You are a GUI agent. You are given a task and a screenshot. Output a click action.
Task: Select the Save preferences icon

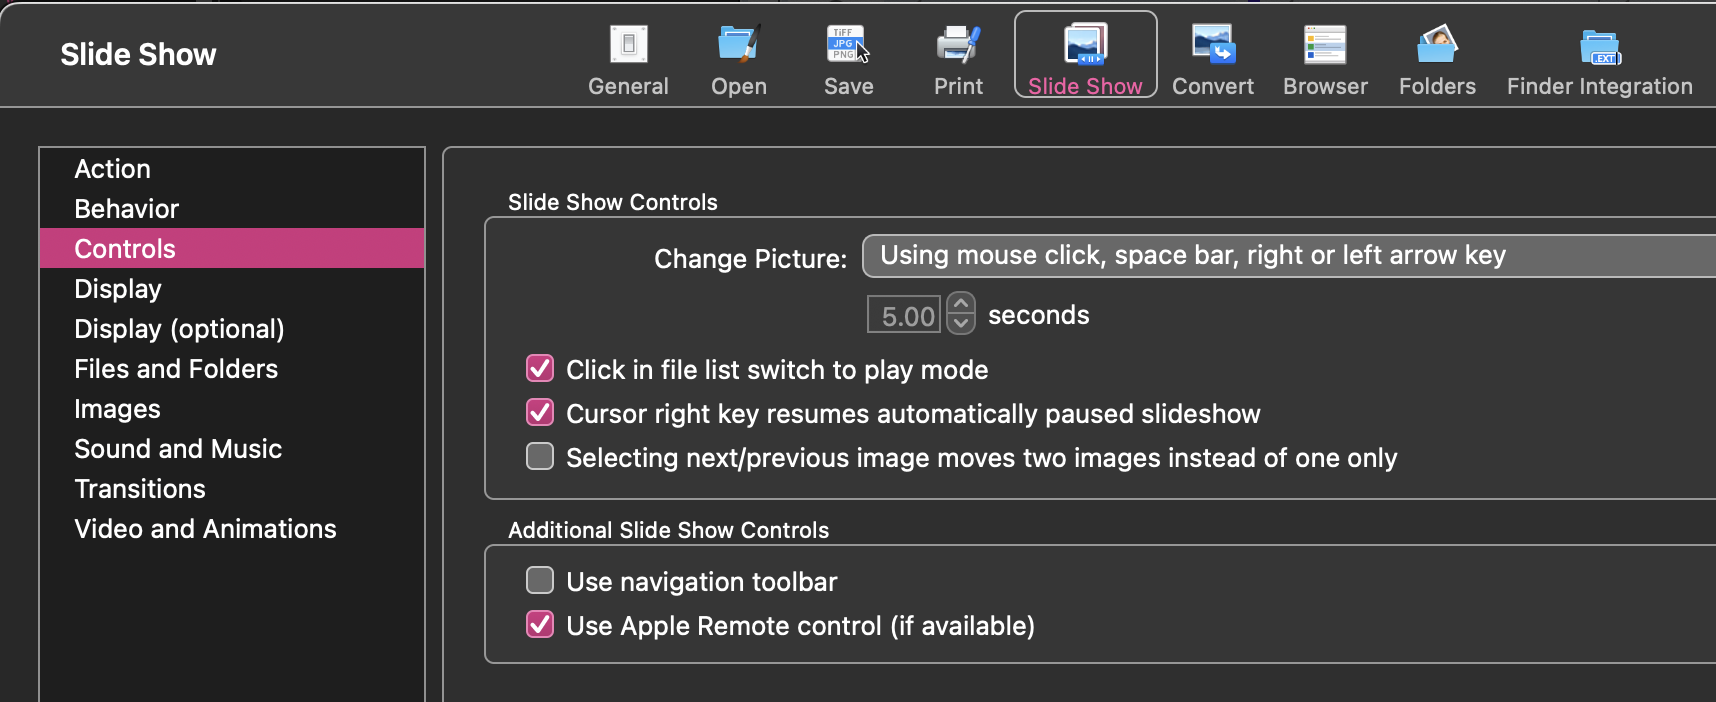[848, 45]
